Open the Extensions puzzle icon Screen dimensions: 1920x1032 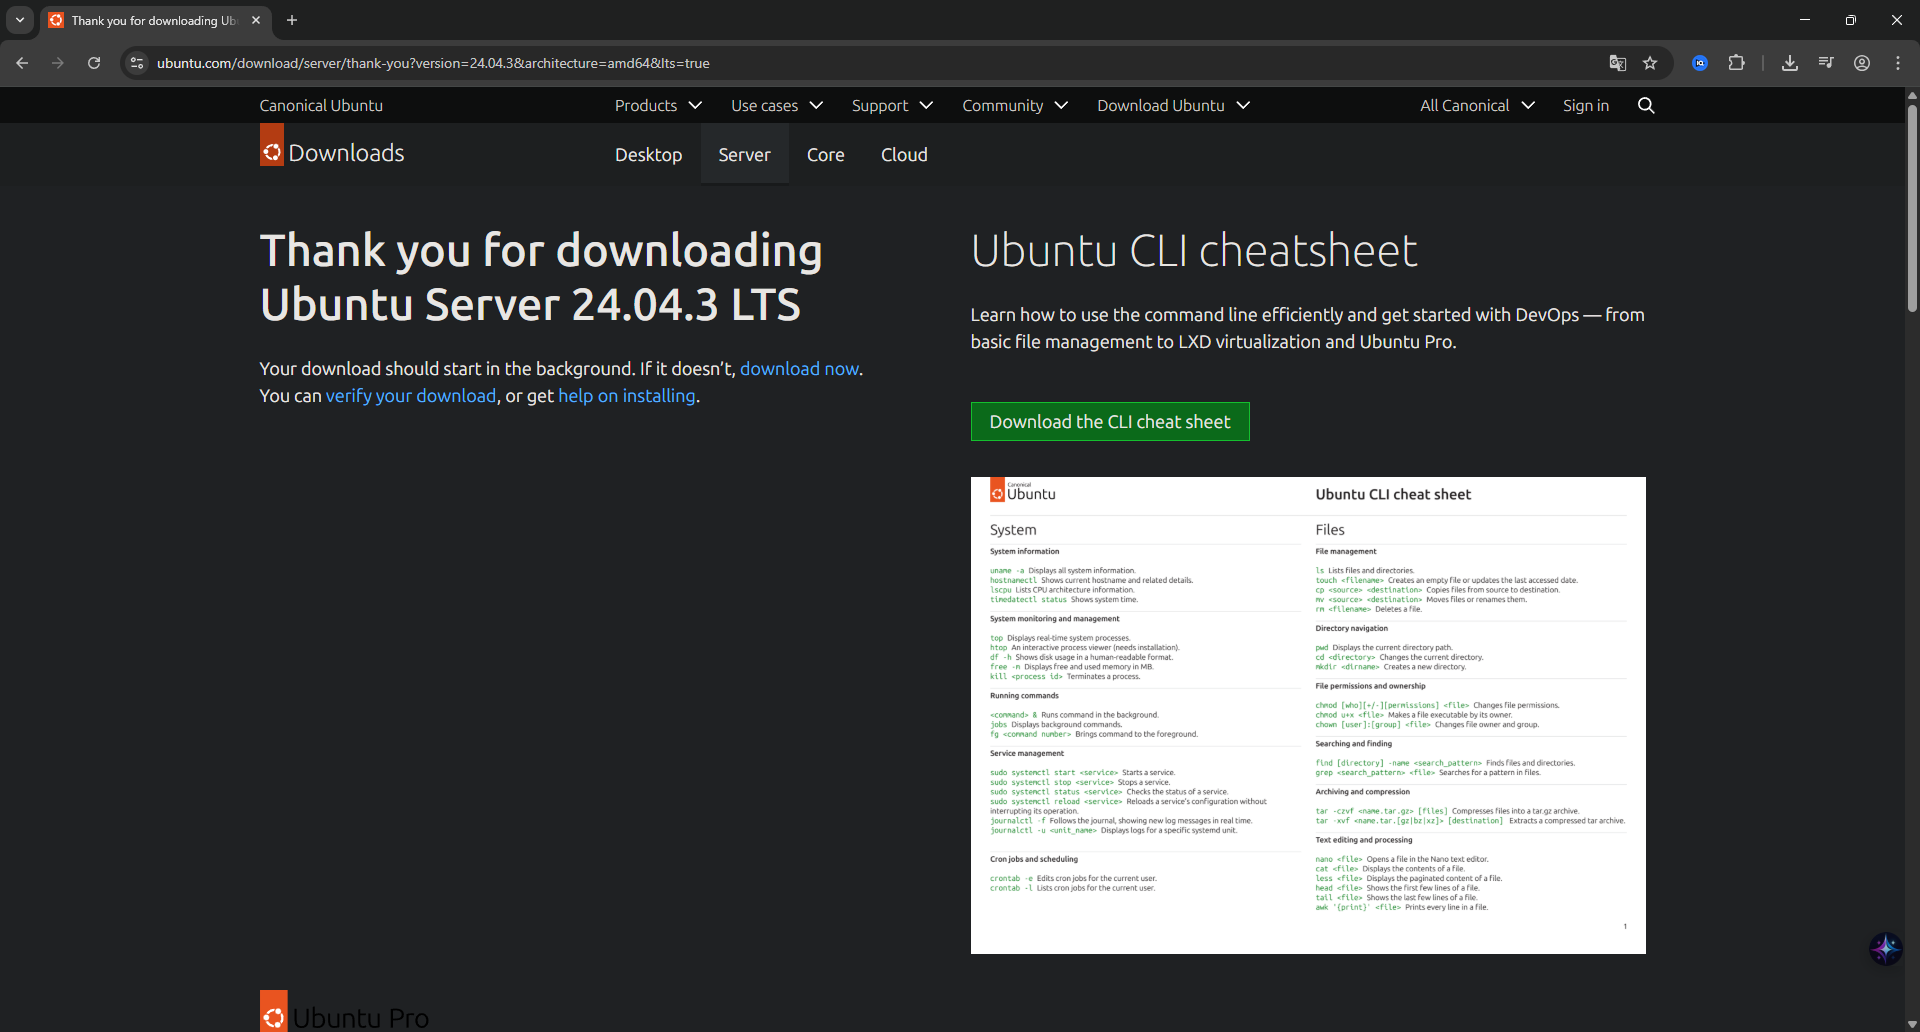(x=1737, y=62)
